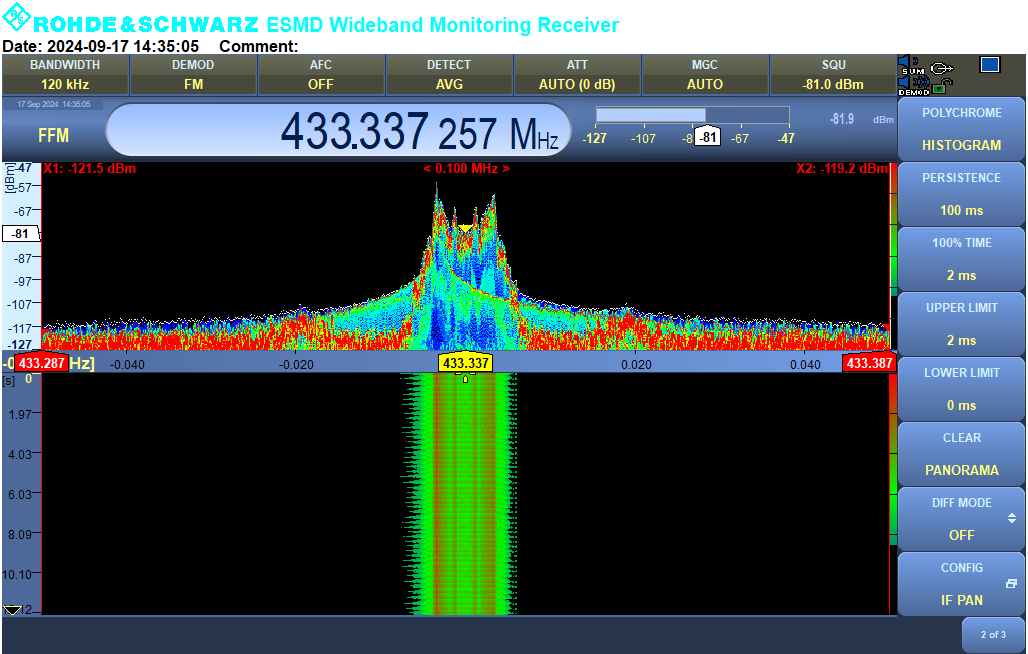Click the green unlocked padlock icon
Screen dimensions: 1028x654
tap(942, 86)
